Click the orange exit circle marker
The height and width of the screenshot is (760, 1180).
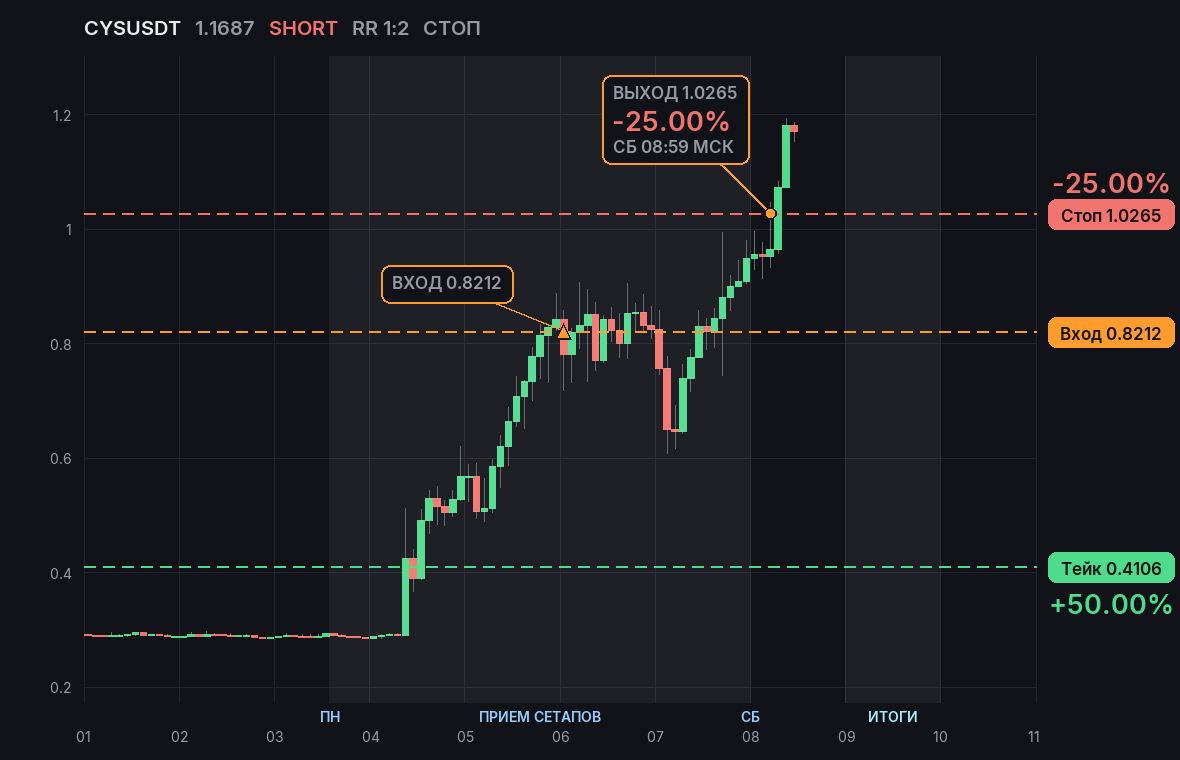click(x=771, y=214)
